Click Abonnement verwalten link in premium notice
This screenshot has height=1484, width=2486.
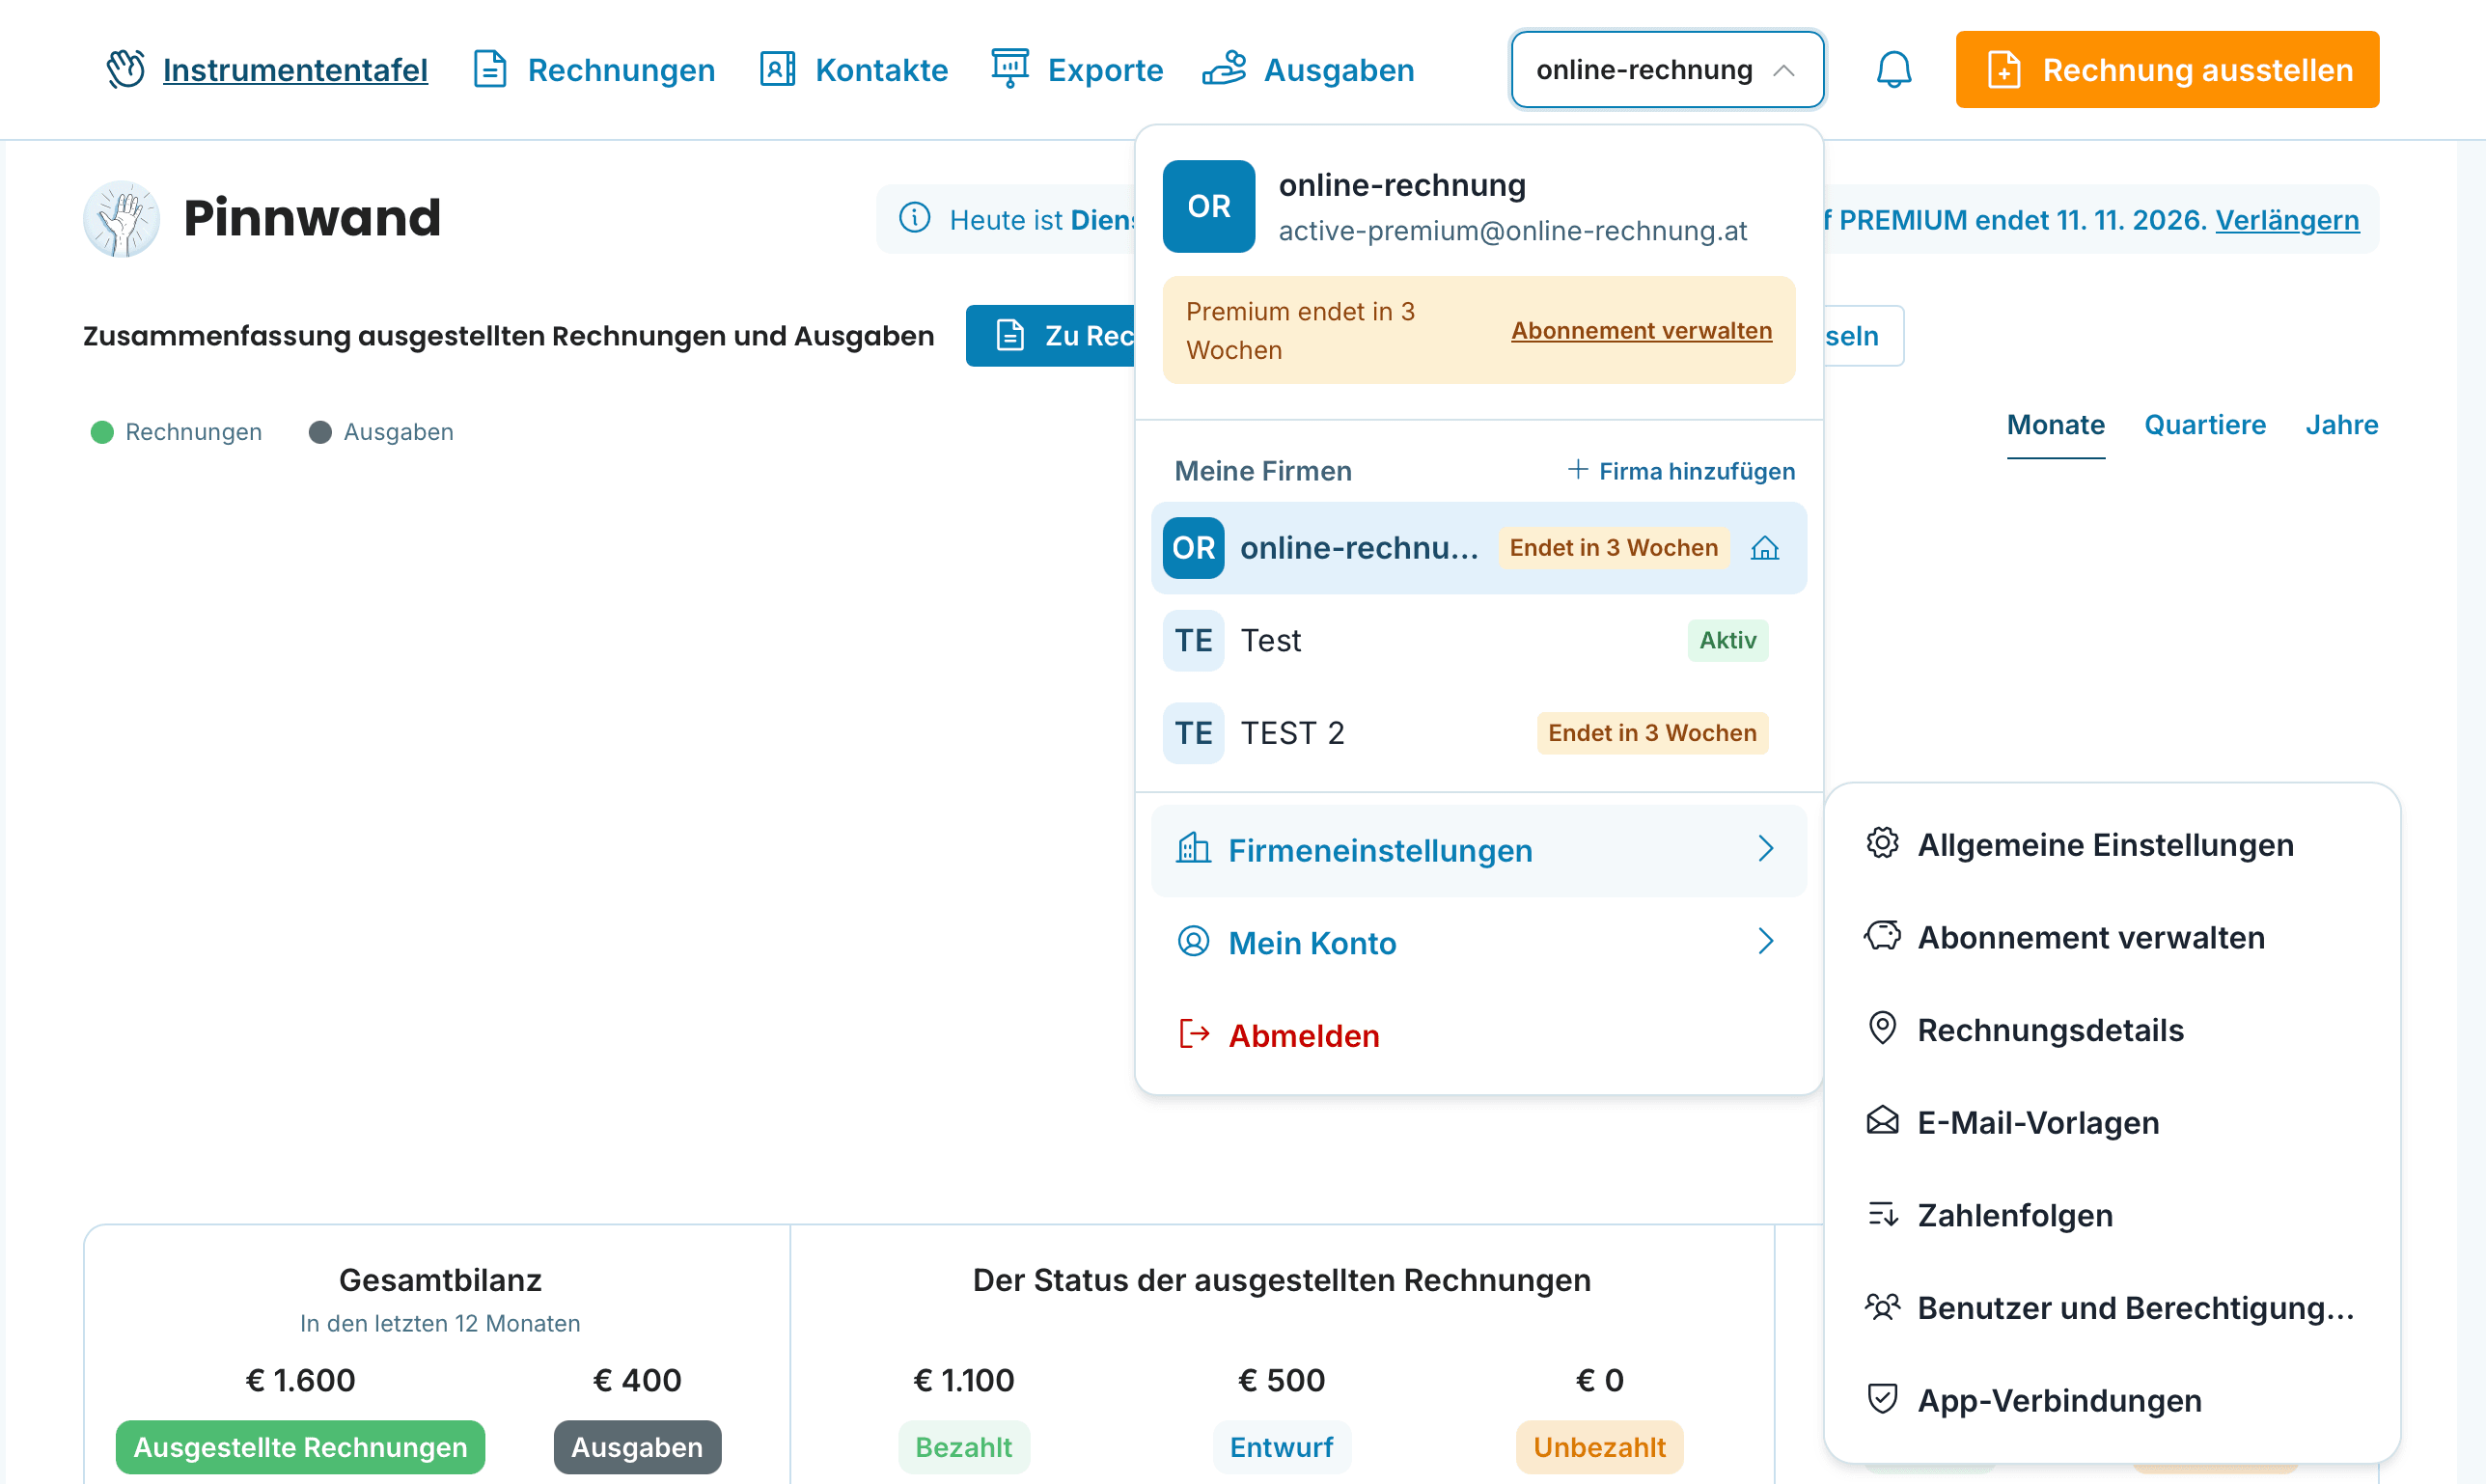(1641, 330)
